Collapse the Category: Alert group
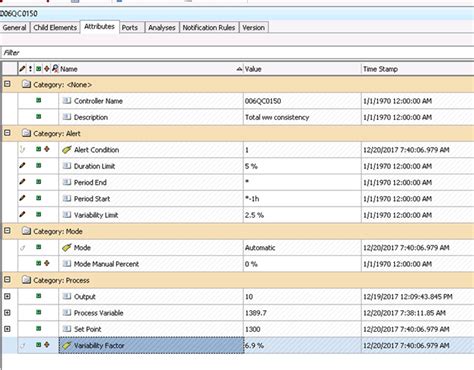Screen dimensions: 474x370 (x=7, y=133)
